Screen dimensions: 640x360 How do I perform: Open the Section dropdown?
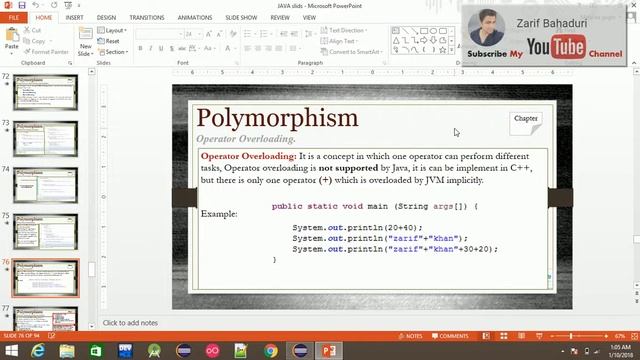tap(113, 52)
